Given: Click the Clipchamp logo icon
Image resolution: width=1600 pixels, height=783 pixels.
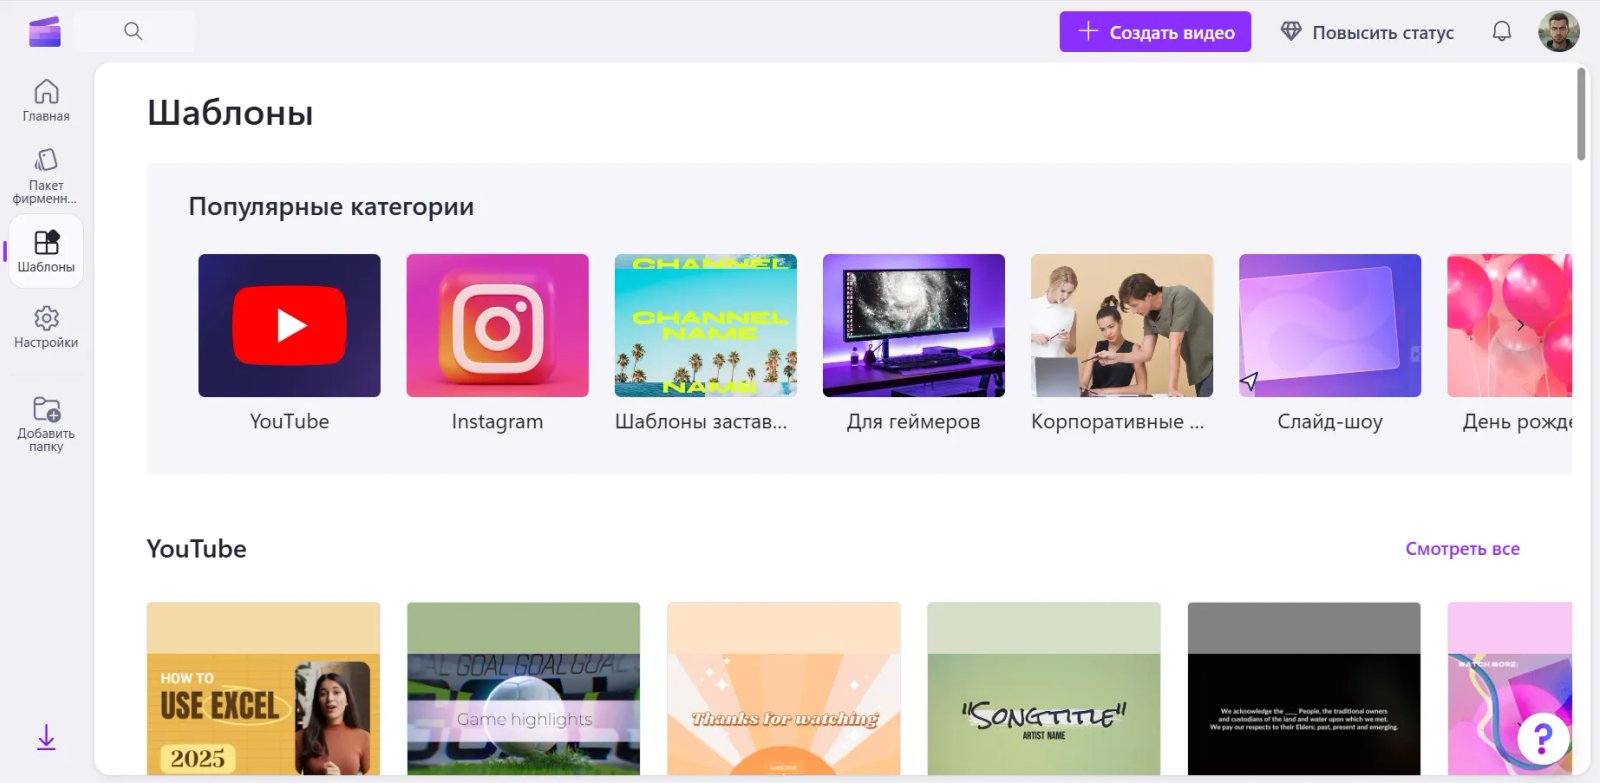Looking at the screenshot, I should click(45, 32).
